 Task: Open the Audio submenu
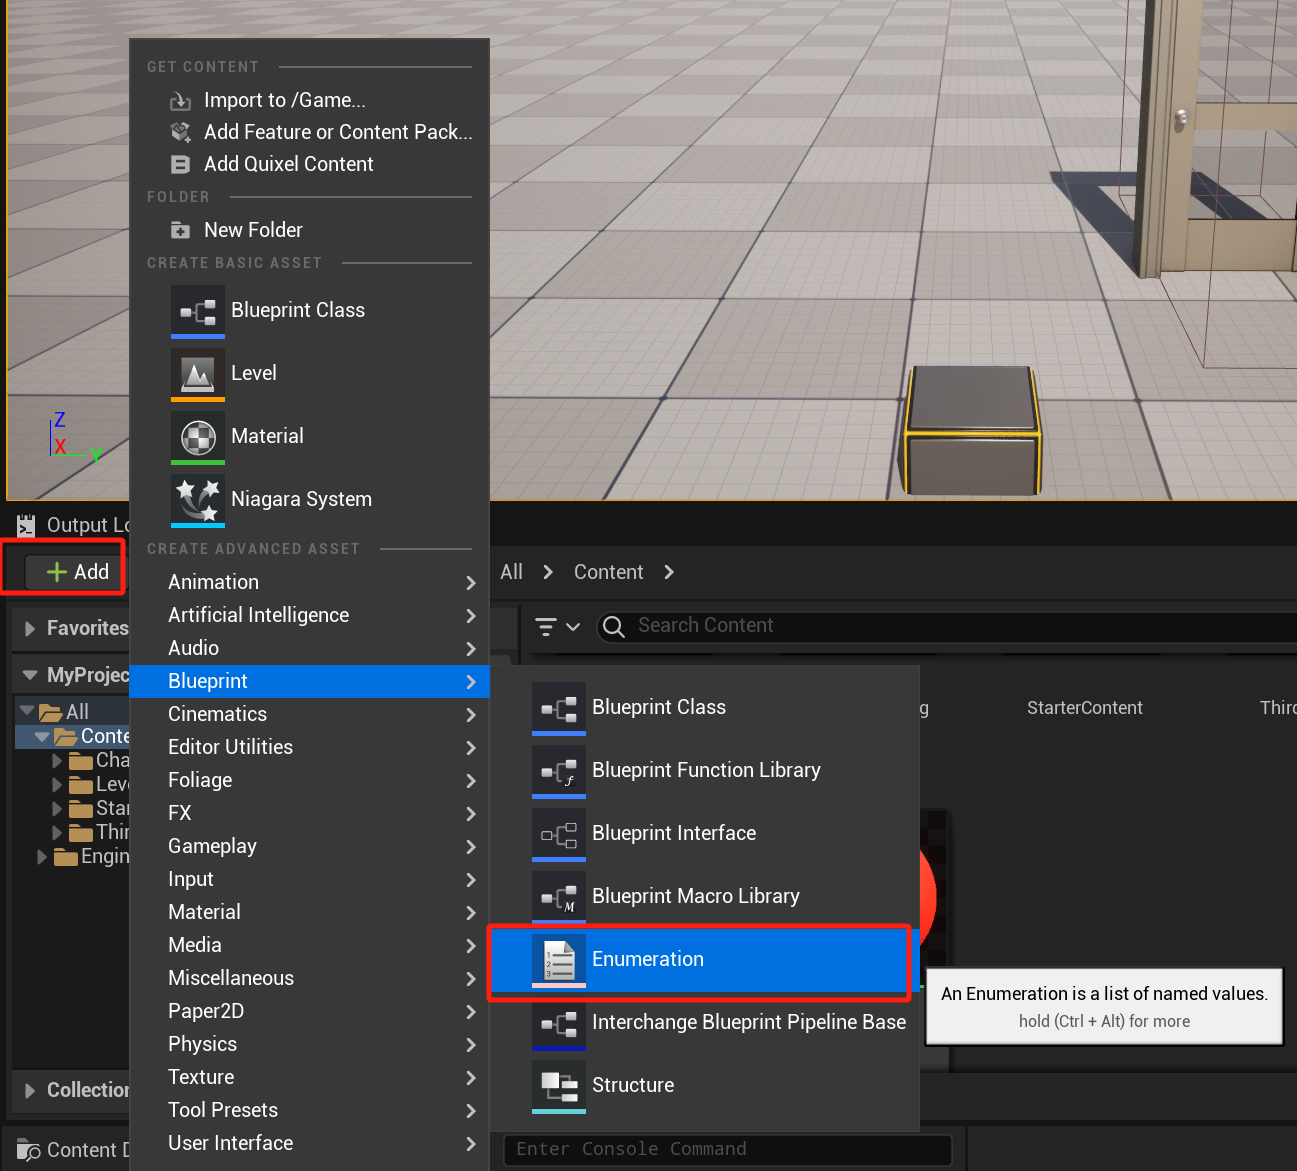coord(310,648)
